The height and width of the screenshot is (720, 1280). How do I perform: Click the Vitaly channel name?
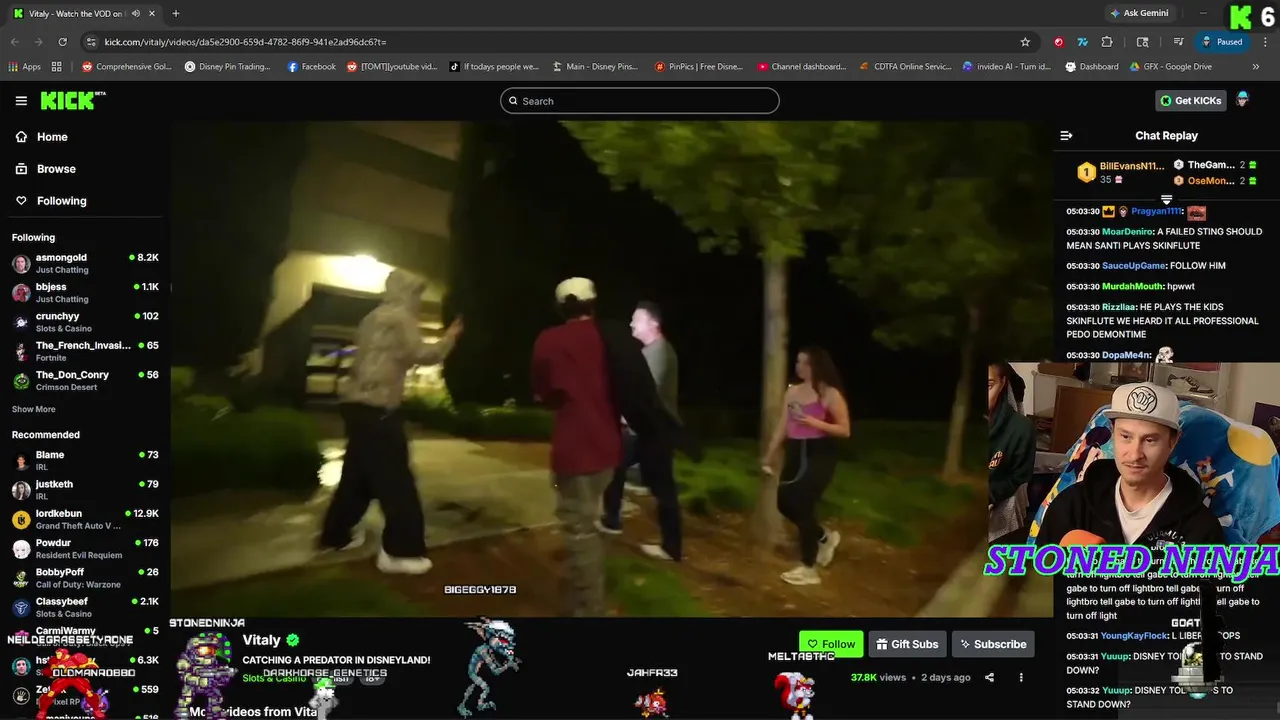262,640
